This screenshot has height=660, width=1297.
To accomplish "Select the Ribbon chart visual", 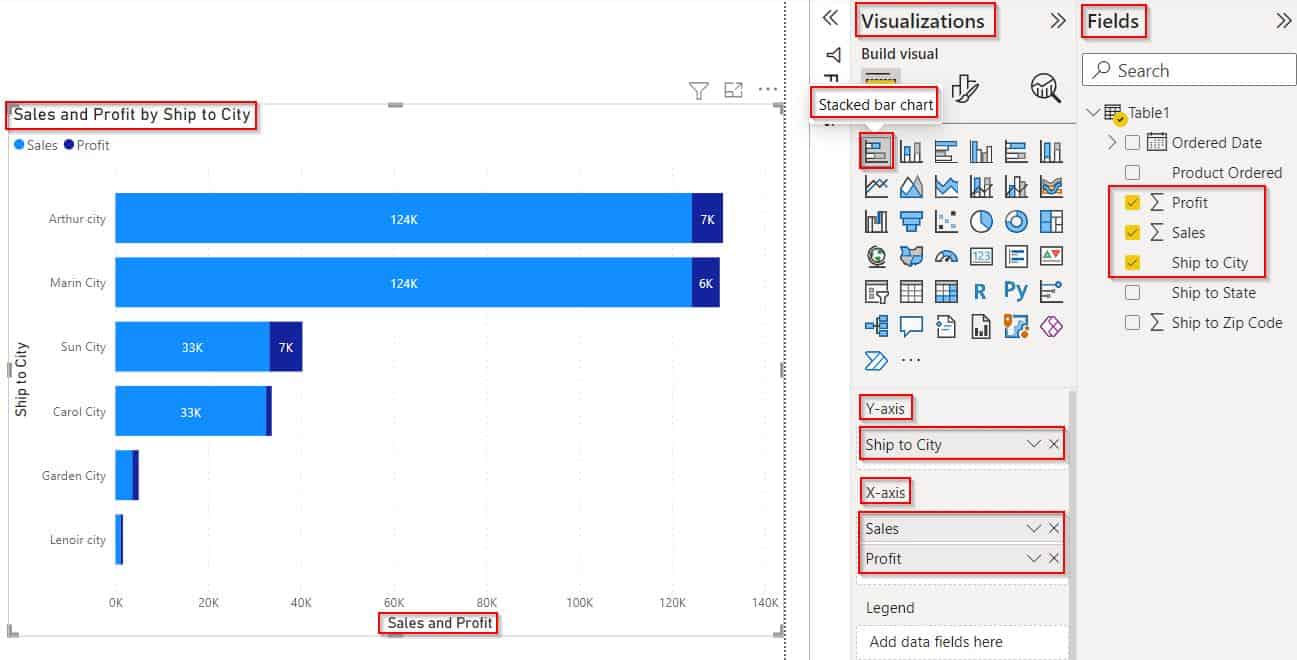I will (x=1051, y=186).
